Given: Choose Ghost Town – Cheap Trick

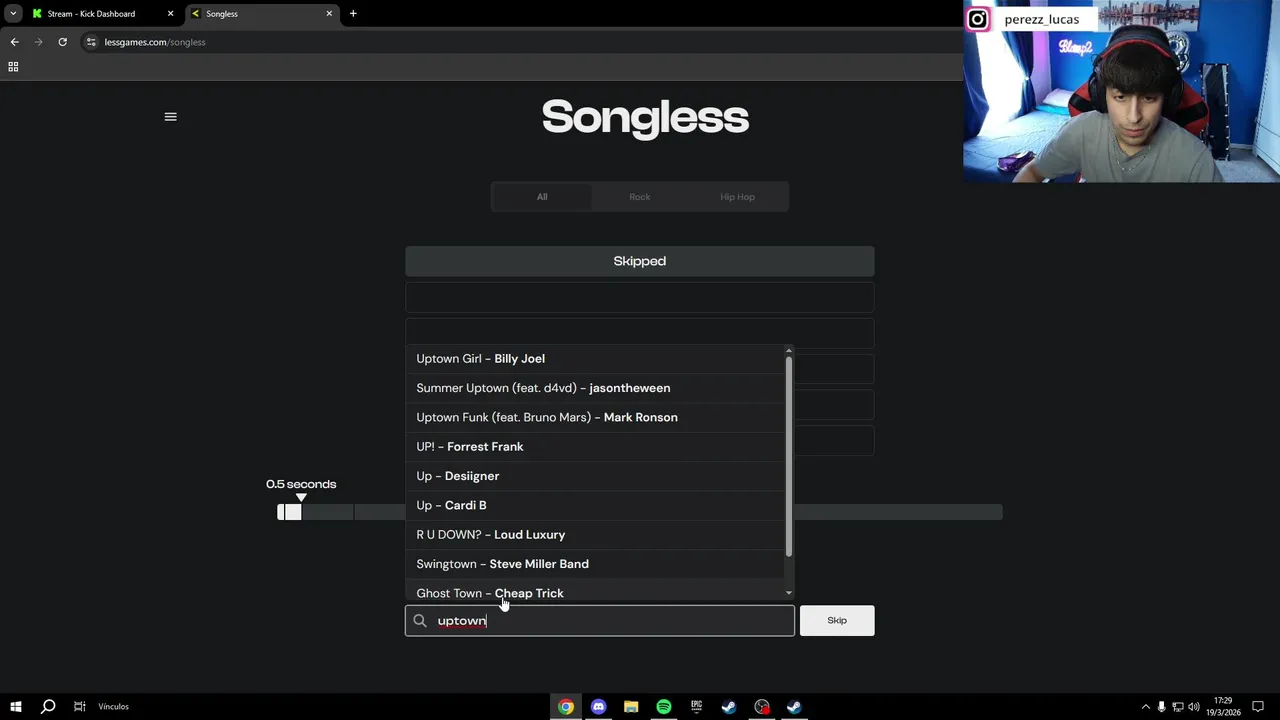Looking at the screenshot, I should coord(595,591).
